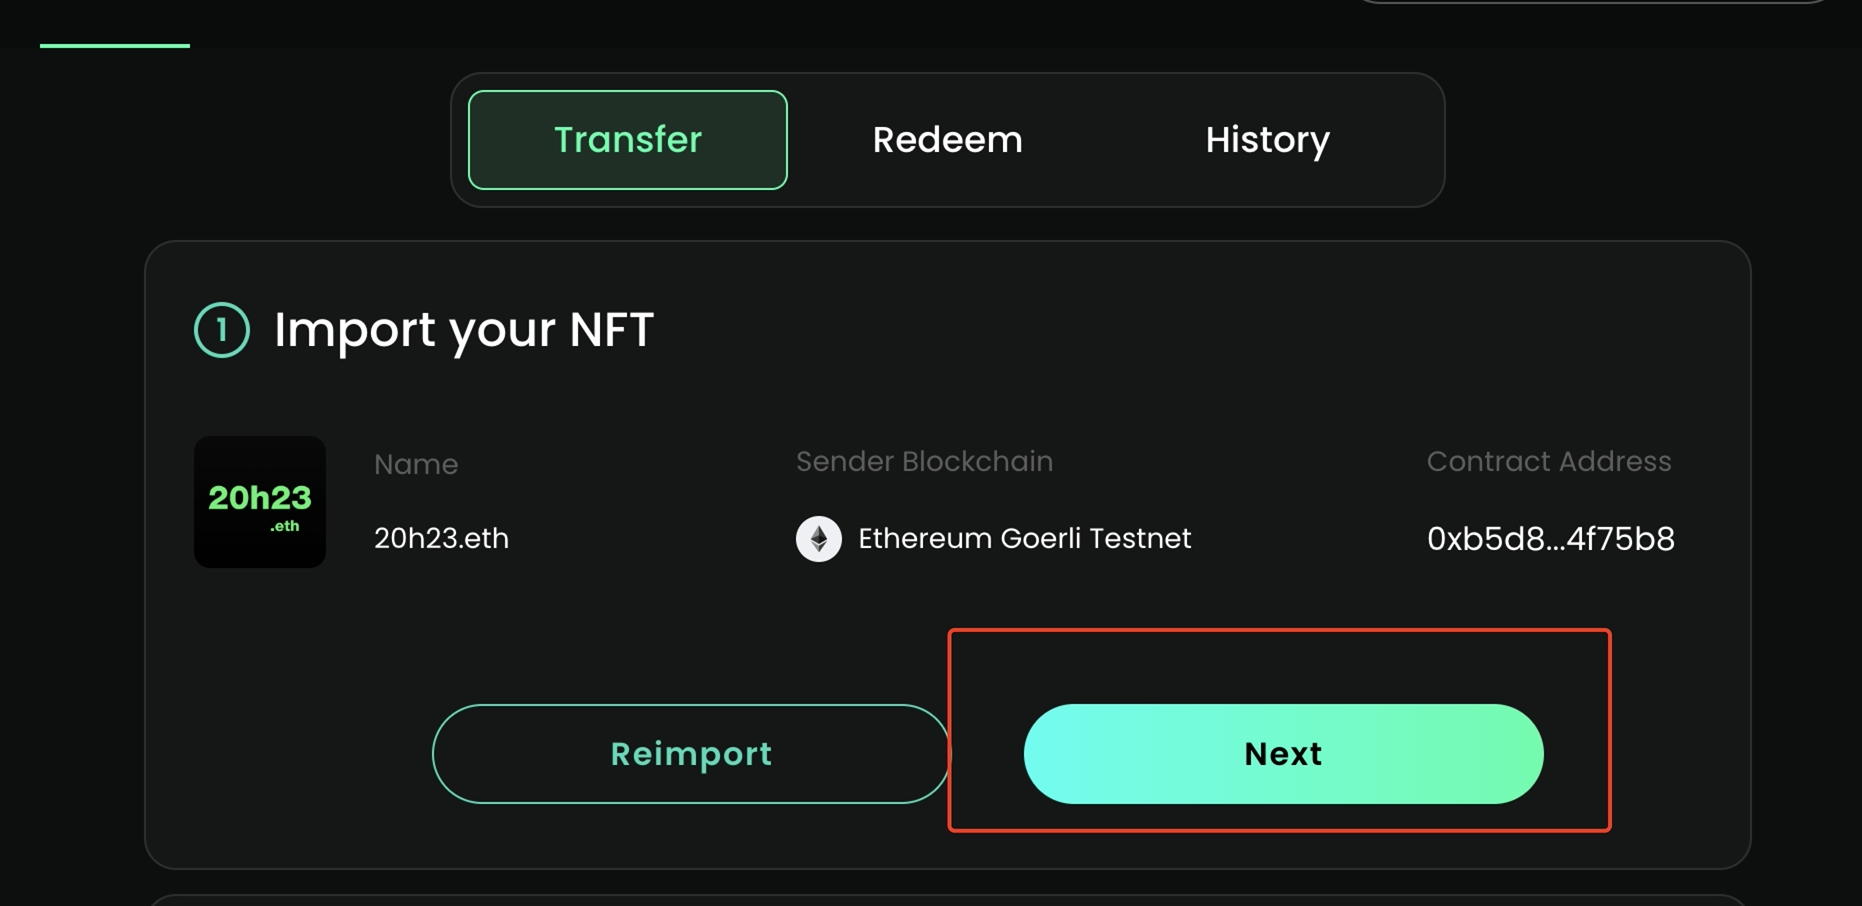Click the dark NFT square showing 20h23
The height and width of the screenshot is (906, 1862).
click(259, 502)
